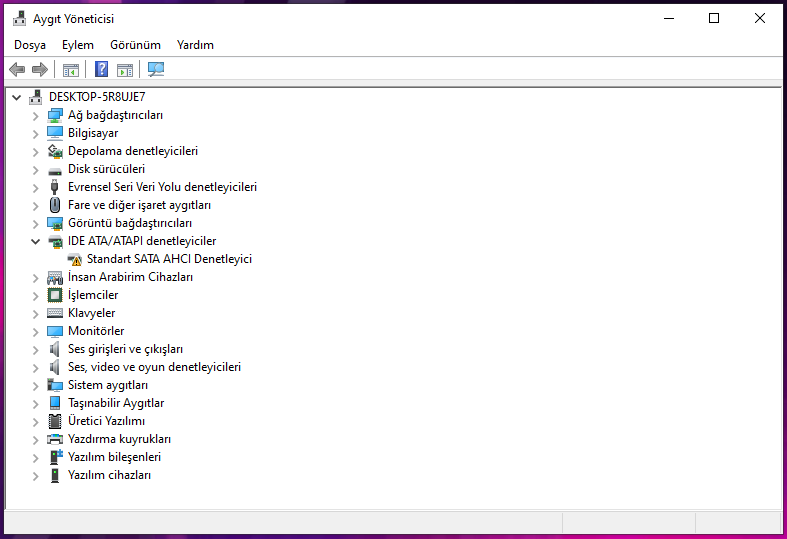The image size is (787, 539).
Task: Expand the Görüntü bağdaştırıcıları branch arrow
Action: coord(35,224)
